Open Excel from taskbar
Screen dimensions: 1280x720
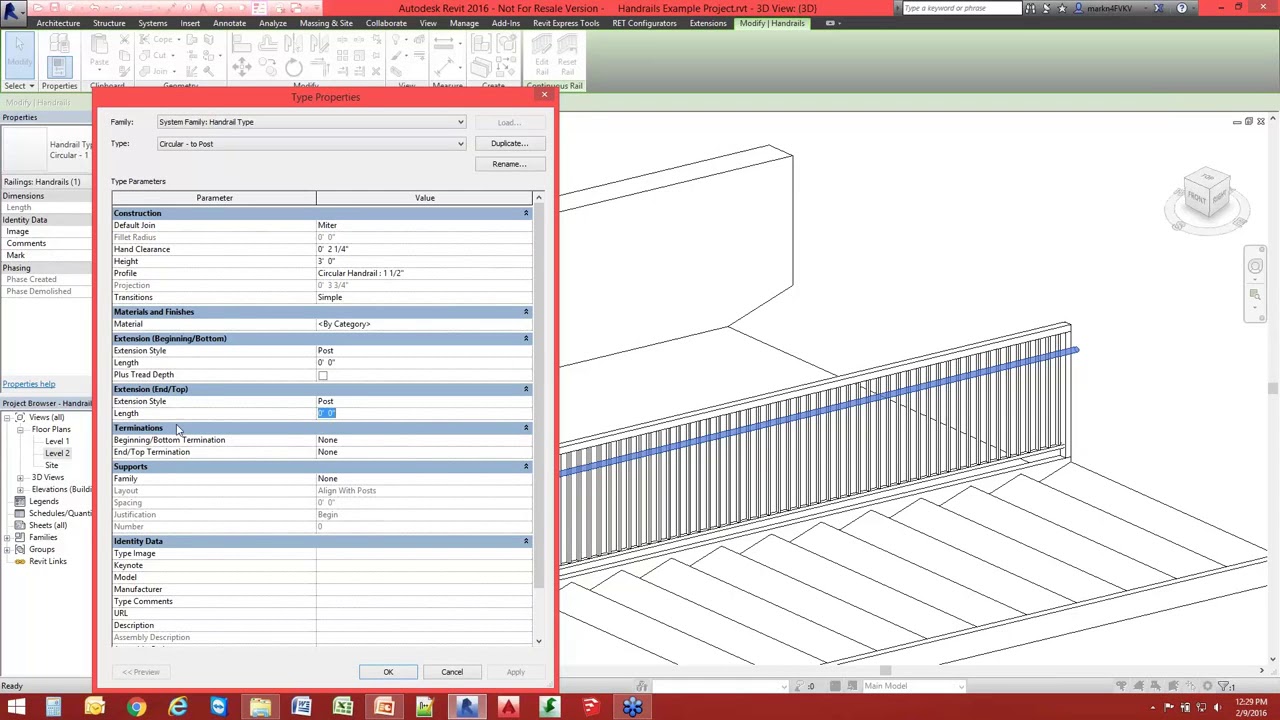pyautogui.click(x=342, y=708)
